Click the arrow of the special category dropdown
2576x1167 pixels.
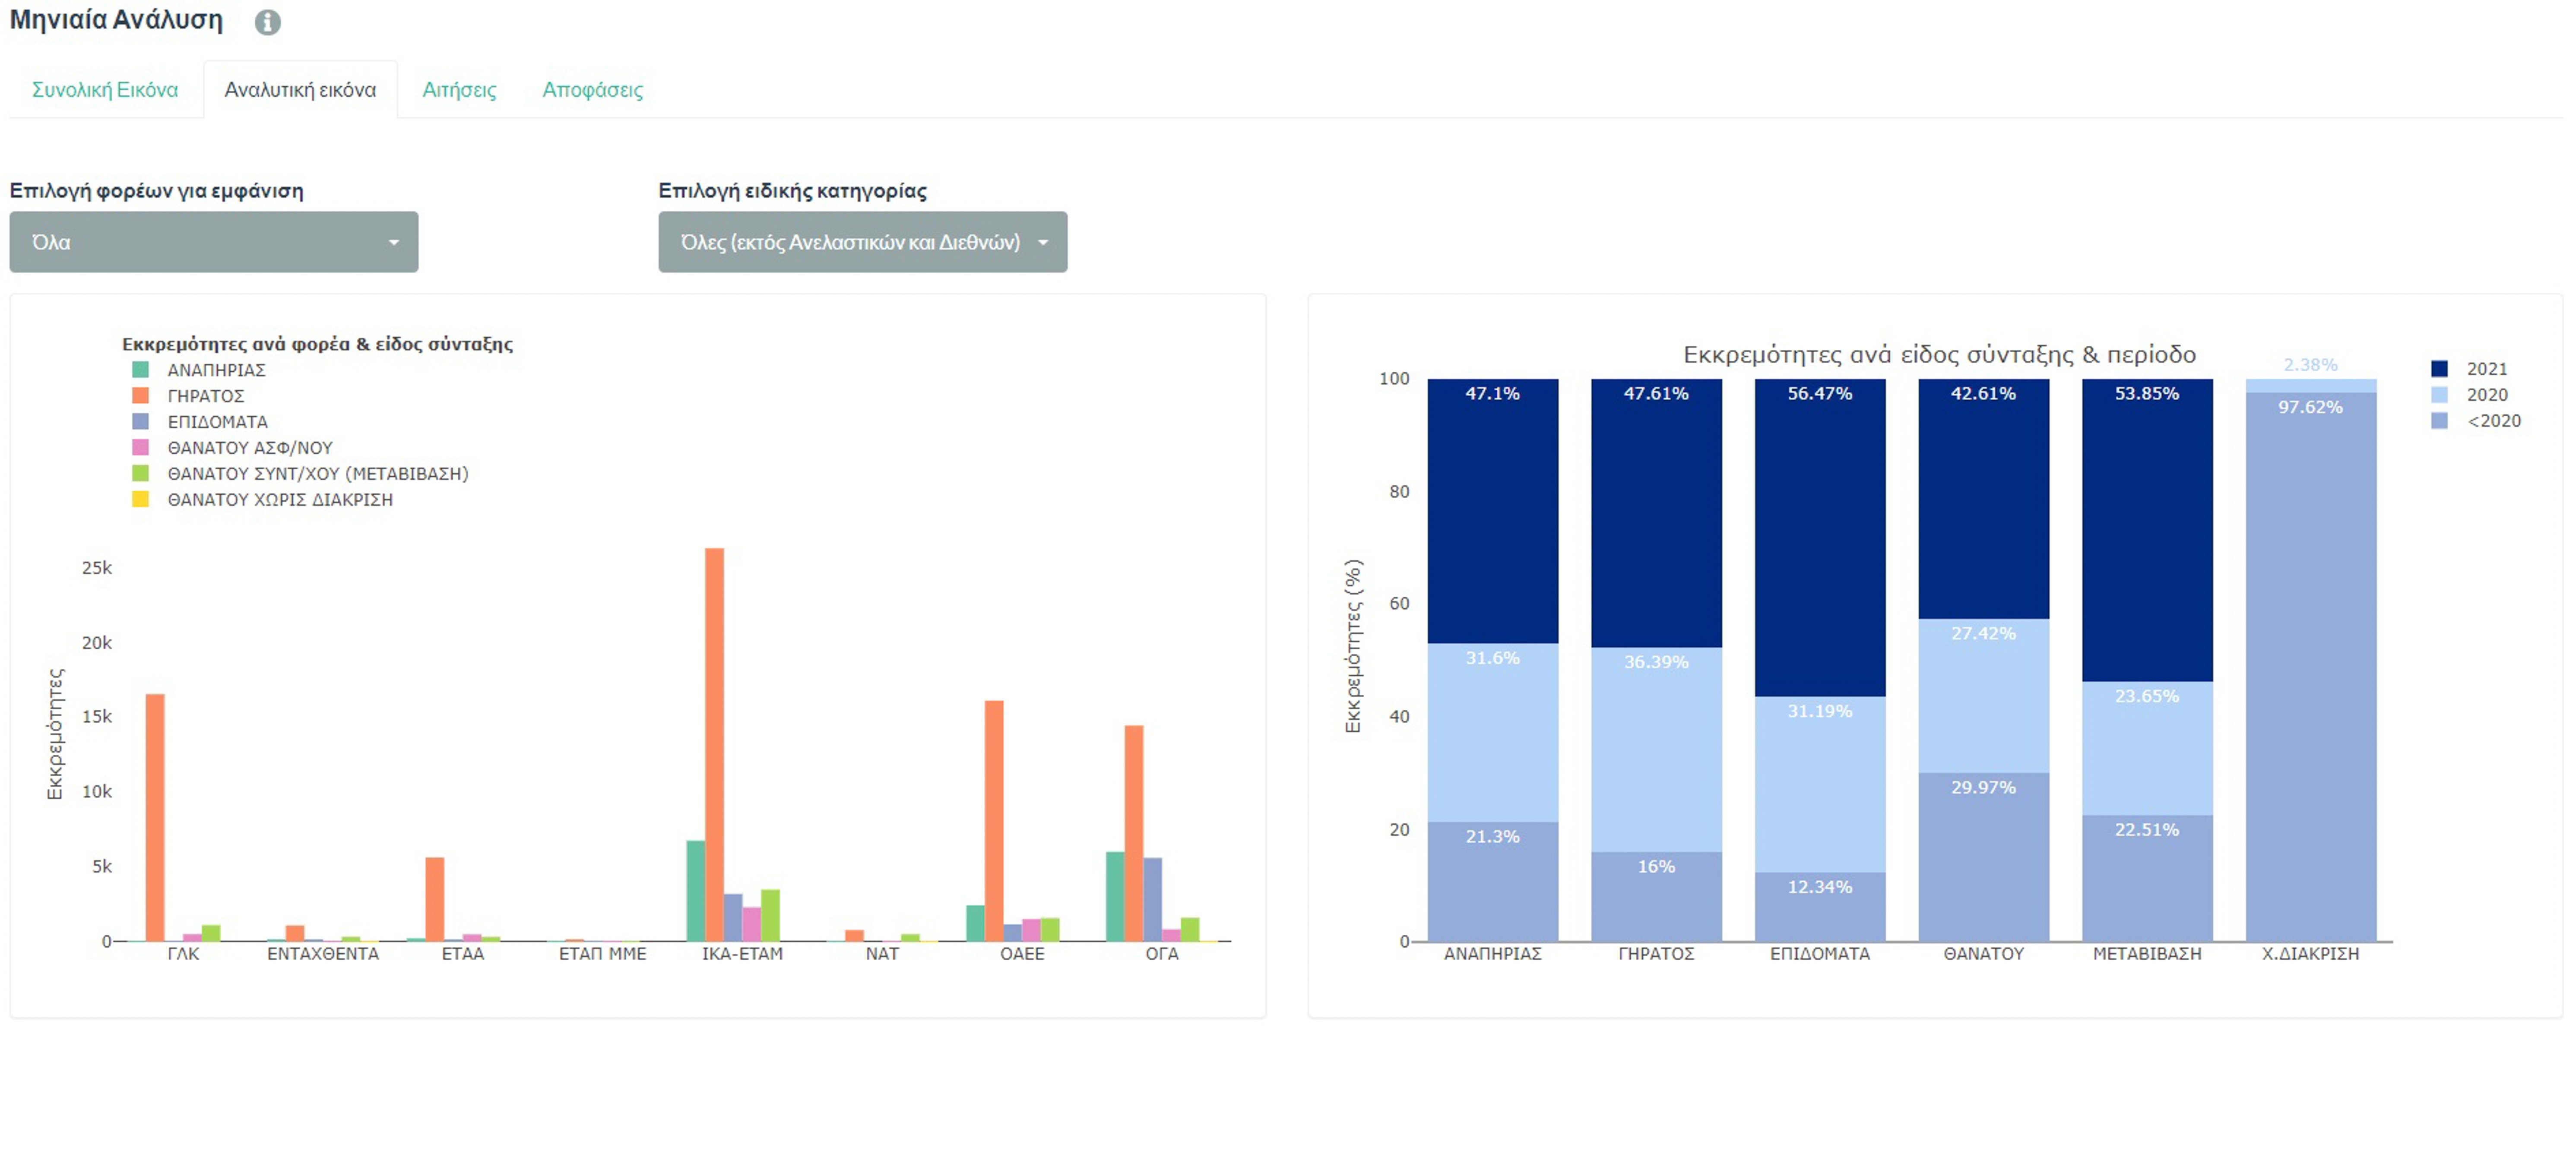click(1043, 243)
